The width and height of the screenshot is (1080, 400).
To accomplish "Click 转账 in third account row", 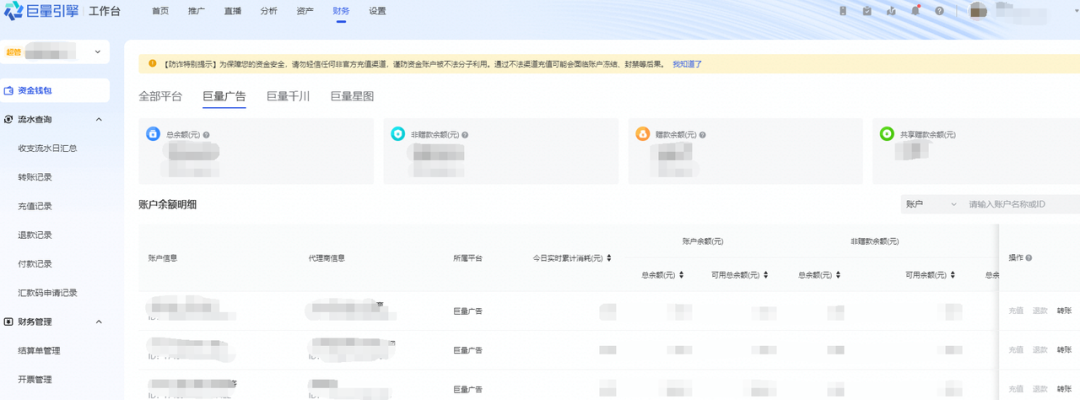I will tap(1064, 389).
